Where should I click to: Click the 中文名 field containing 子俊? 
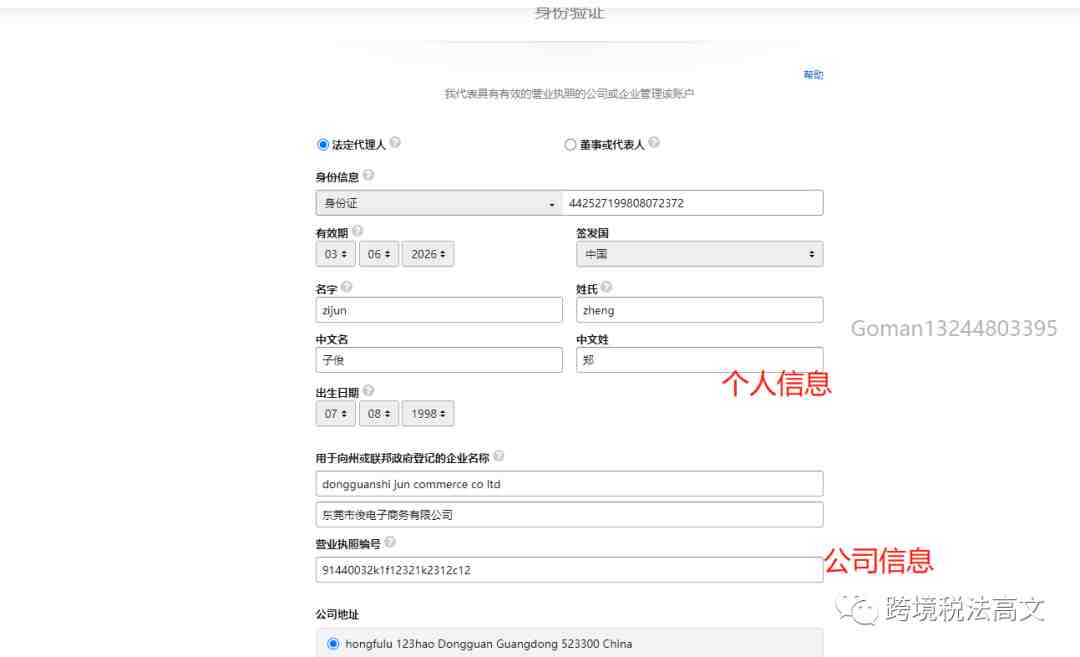439,360
